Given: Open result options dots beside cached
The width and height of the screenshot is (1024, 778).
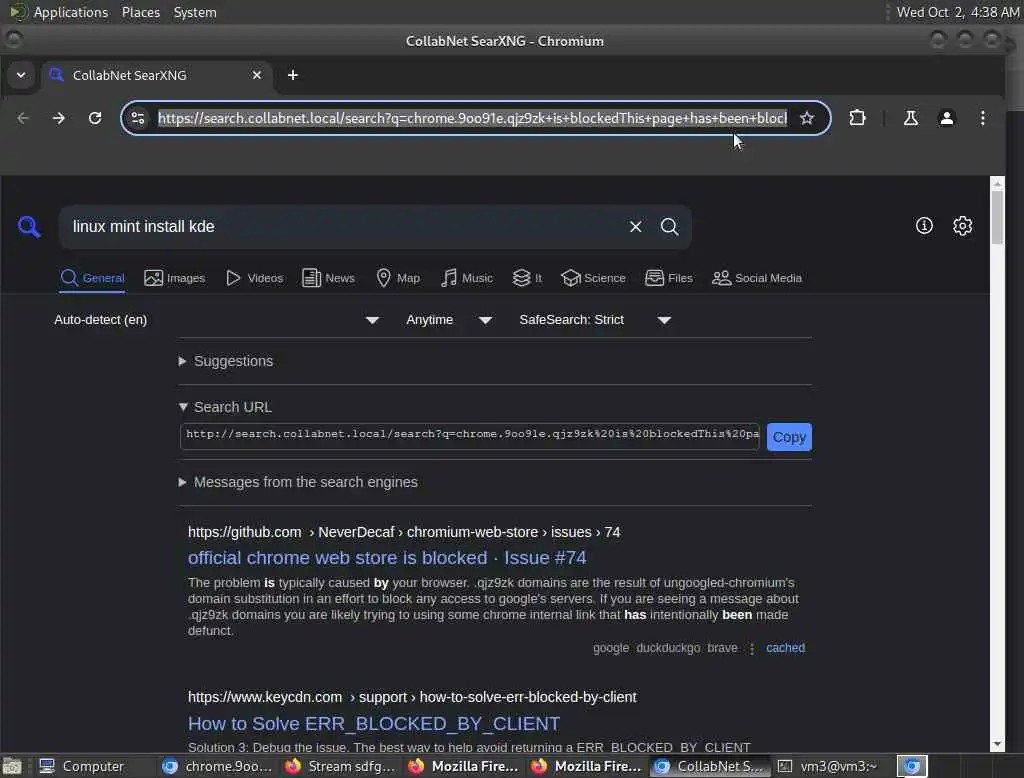Looking at the screenshot, I should [x=752, y=648].
